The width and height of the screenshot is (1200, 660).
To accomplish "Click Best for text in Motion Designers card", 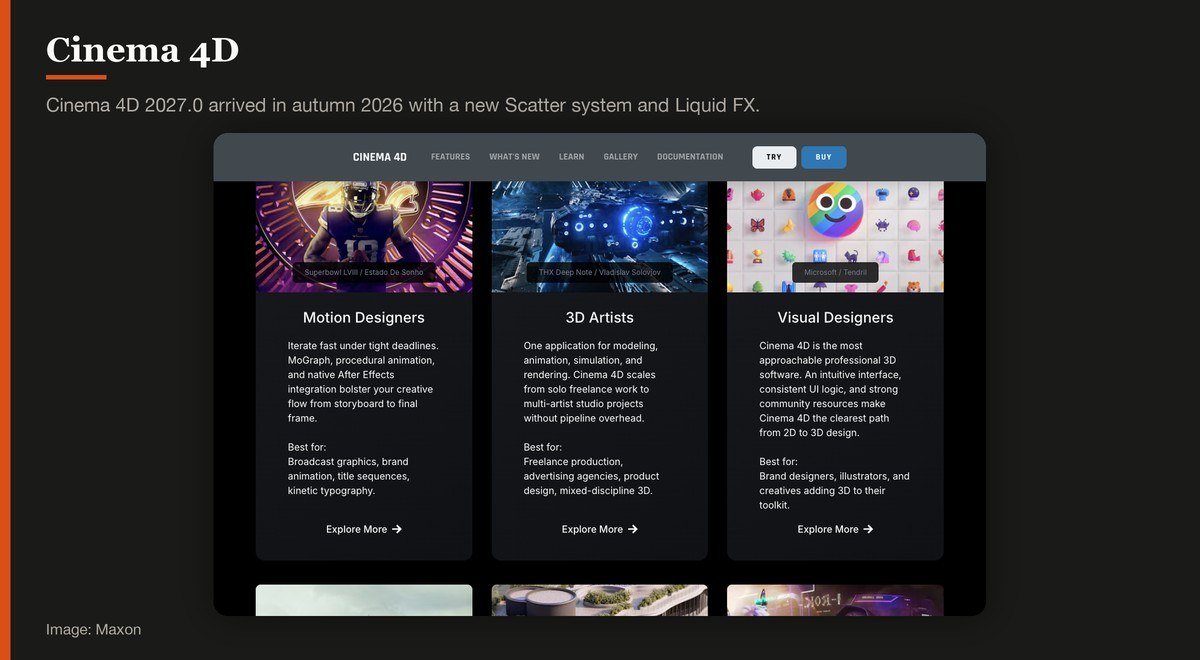I will click(x=307, y=447).
